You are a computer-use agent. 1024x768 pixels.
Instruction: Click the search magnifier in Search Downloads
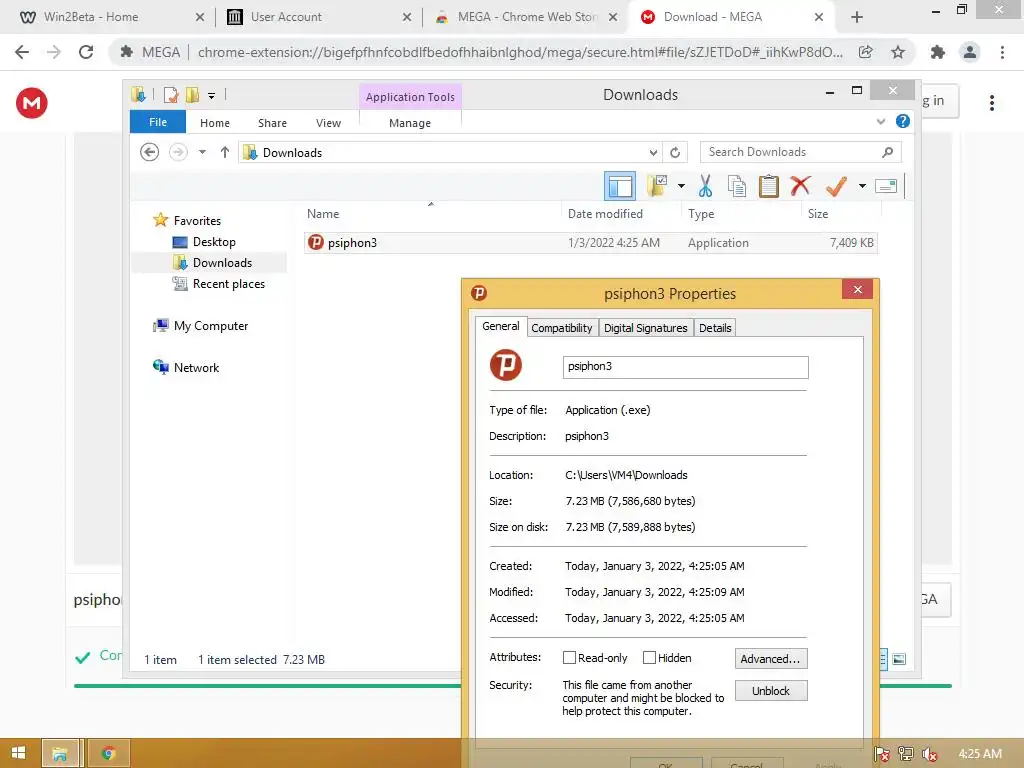[x=887, y=152]
